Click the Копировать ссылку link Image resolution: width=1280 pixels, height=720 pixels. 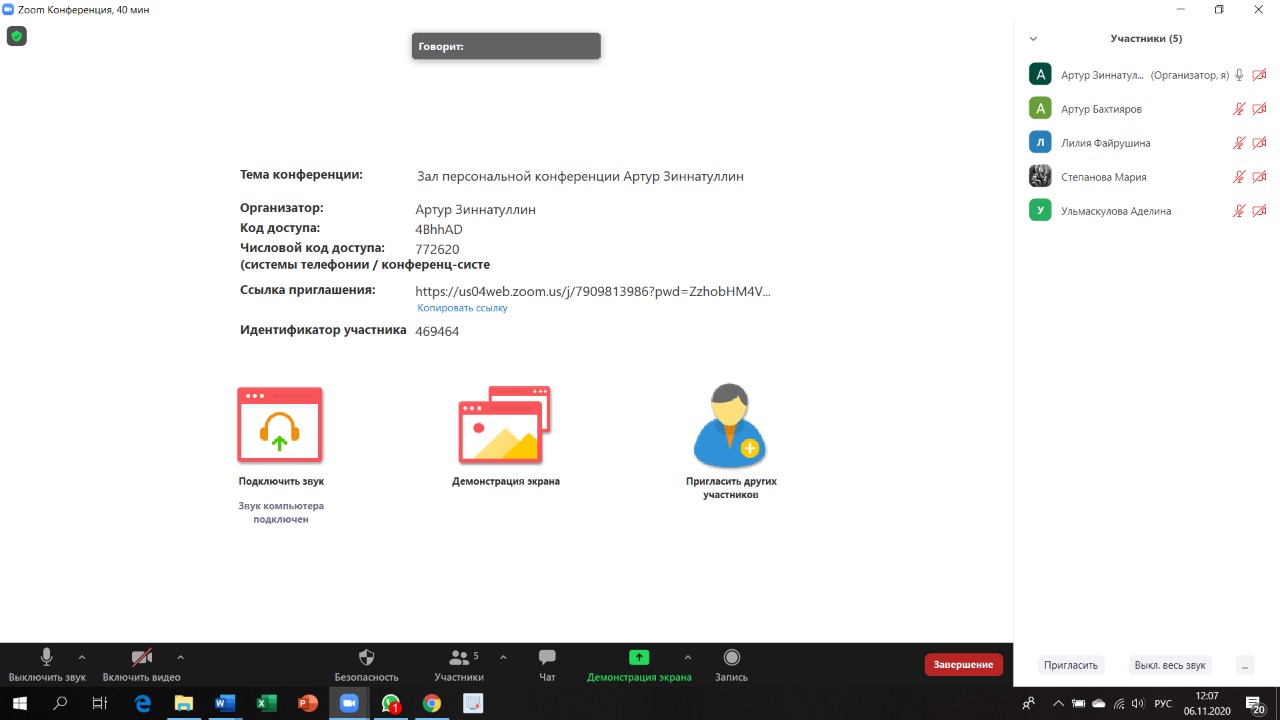point(462,308)
